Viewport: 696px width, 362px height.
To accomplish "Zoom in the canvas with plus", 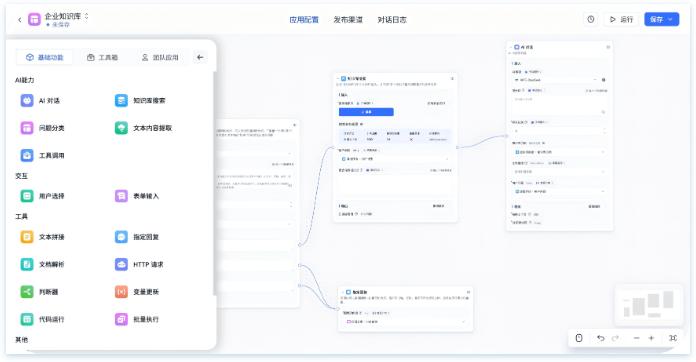I will tap(651, 338).
